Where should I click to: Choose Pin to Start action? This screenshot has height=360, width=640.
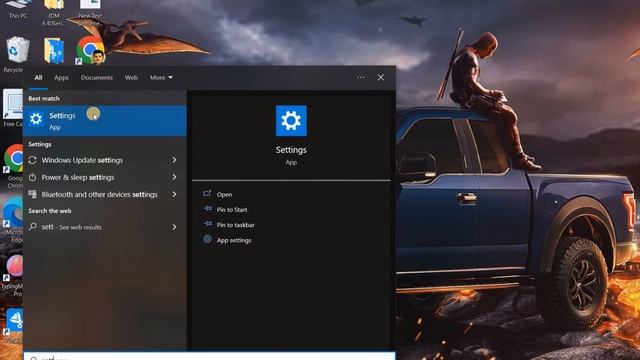click(232, 210)
